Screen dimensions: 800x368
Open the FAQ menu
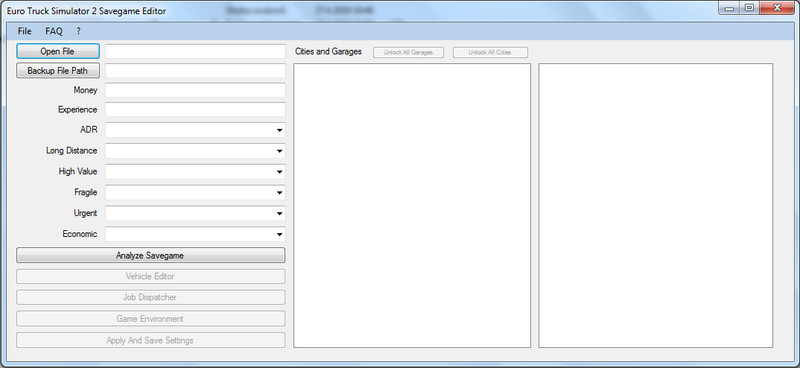(54, 31)
